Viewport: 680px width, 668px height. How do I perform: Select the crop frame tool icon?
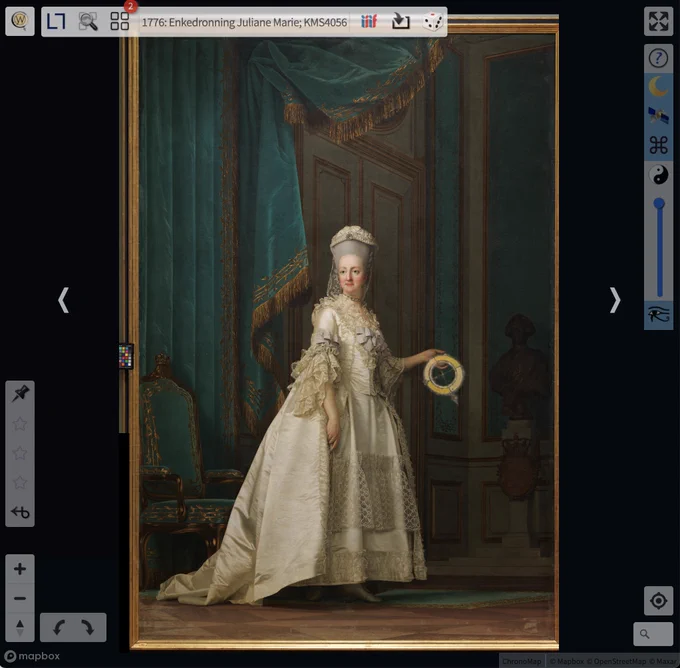(x=56, y=21)
